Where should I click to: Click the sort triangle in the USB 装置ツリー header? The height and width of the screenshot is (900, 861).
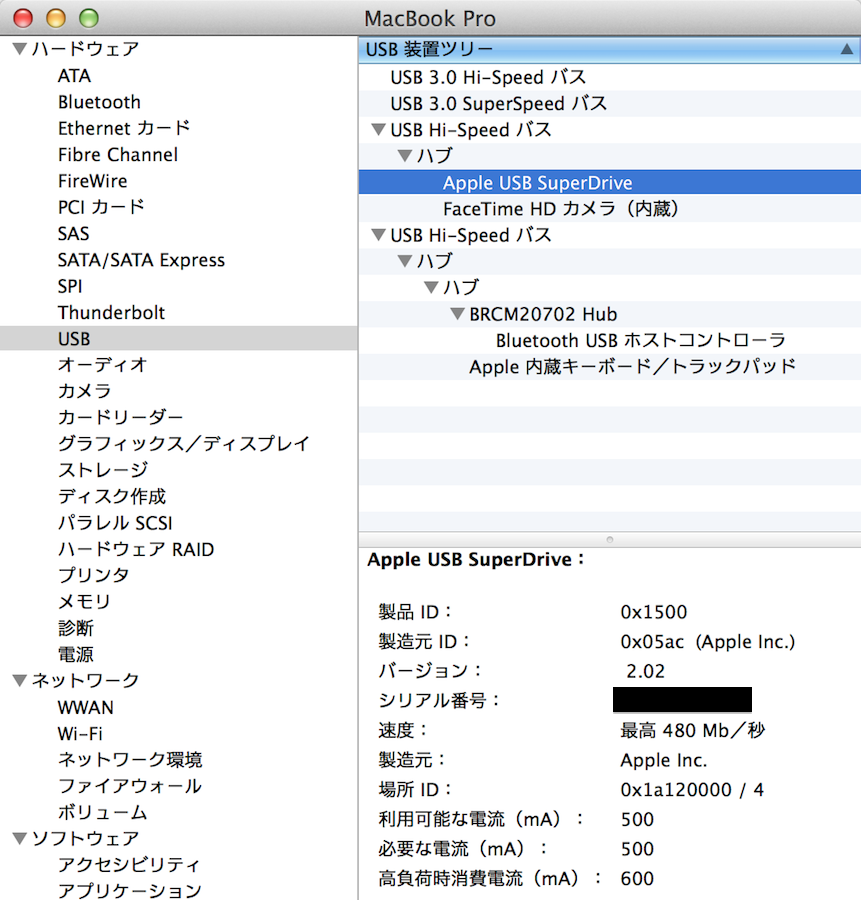coord(847,48)
